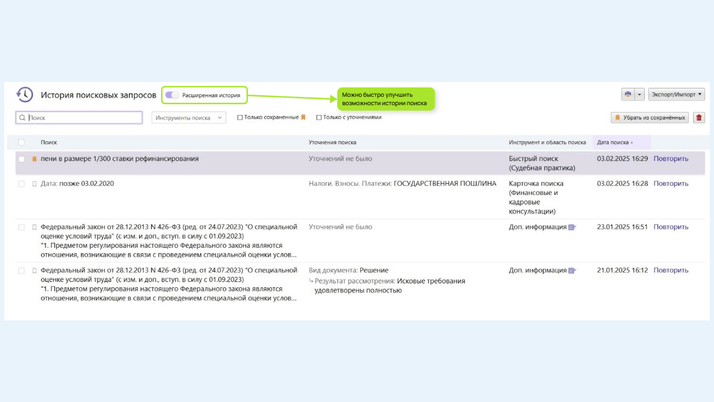The width and height of the screenshot is (714, 402).
Task: Open query 'пени в размере 1/300 ставки рефинансирования'
Action: 120,158
